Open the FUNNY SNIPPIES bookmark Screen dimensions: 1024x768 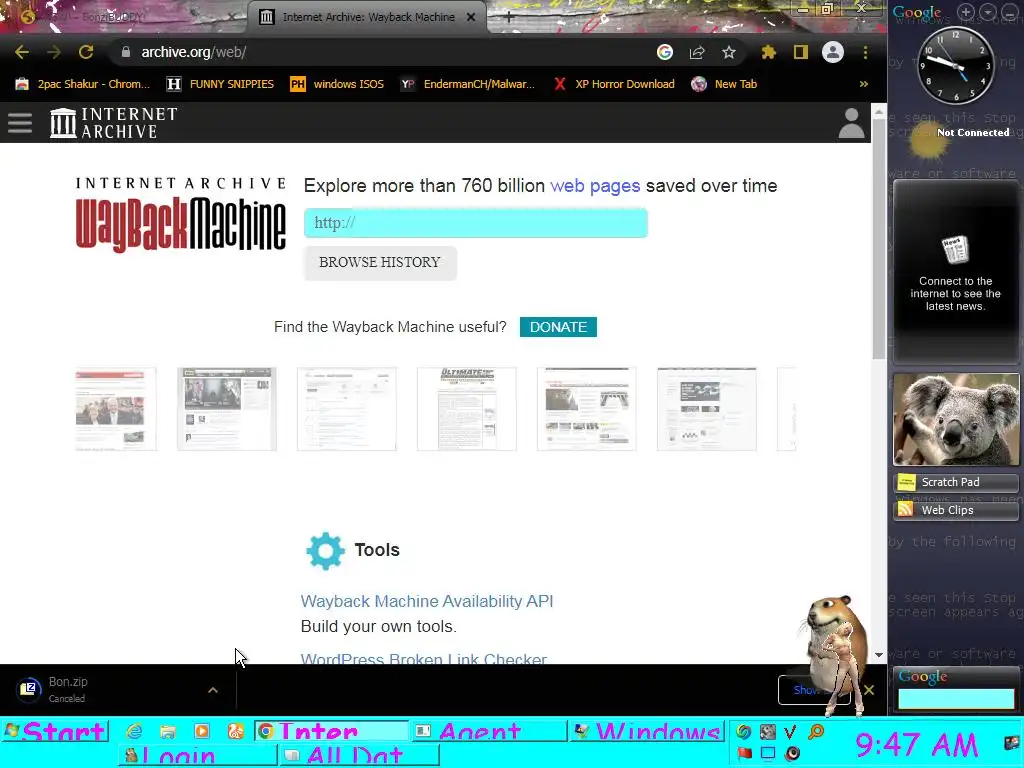220,84
